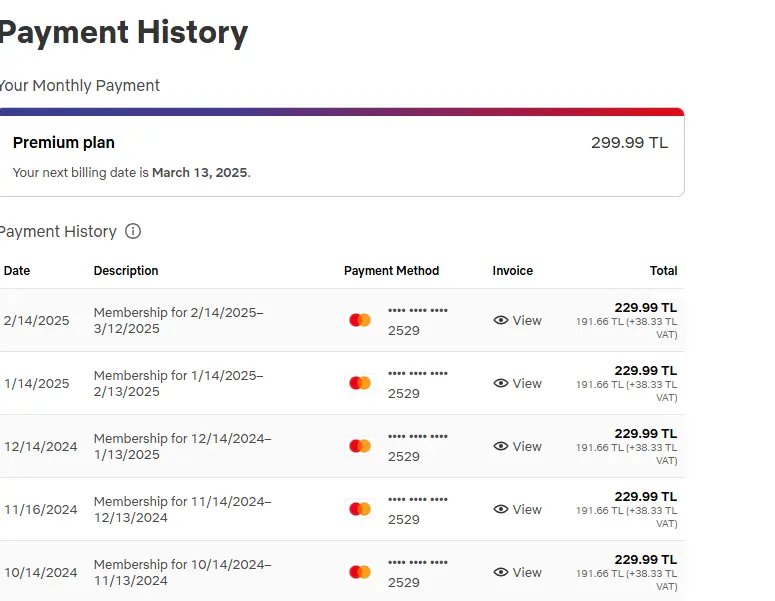
Task: Click the Mastercard logo in 10/14/2024 row
Action: (360, 572)
